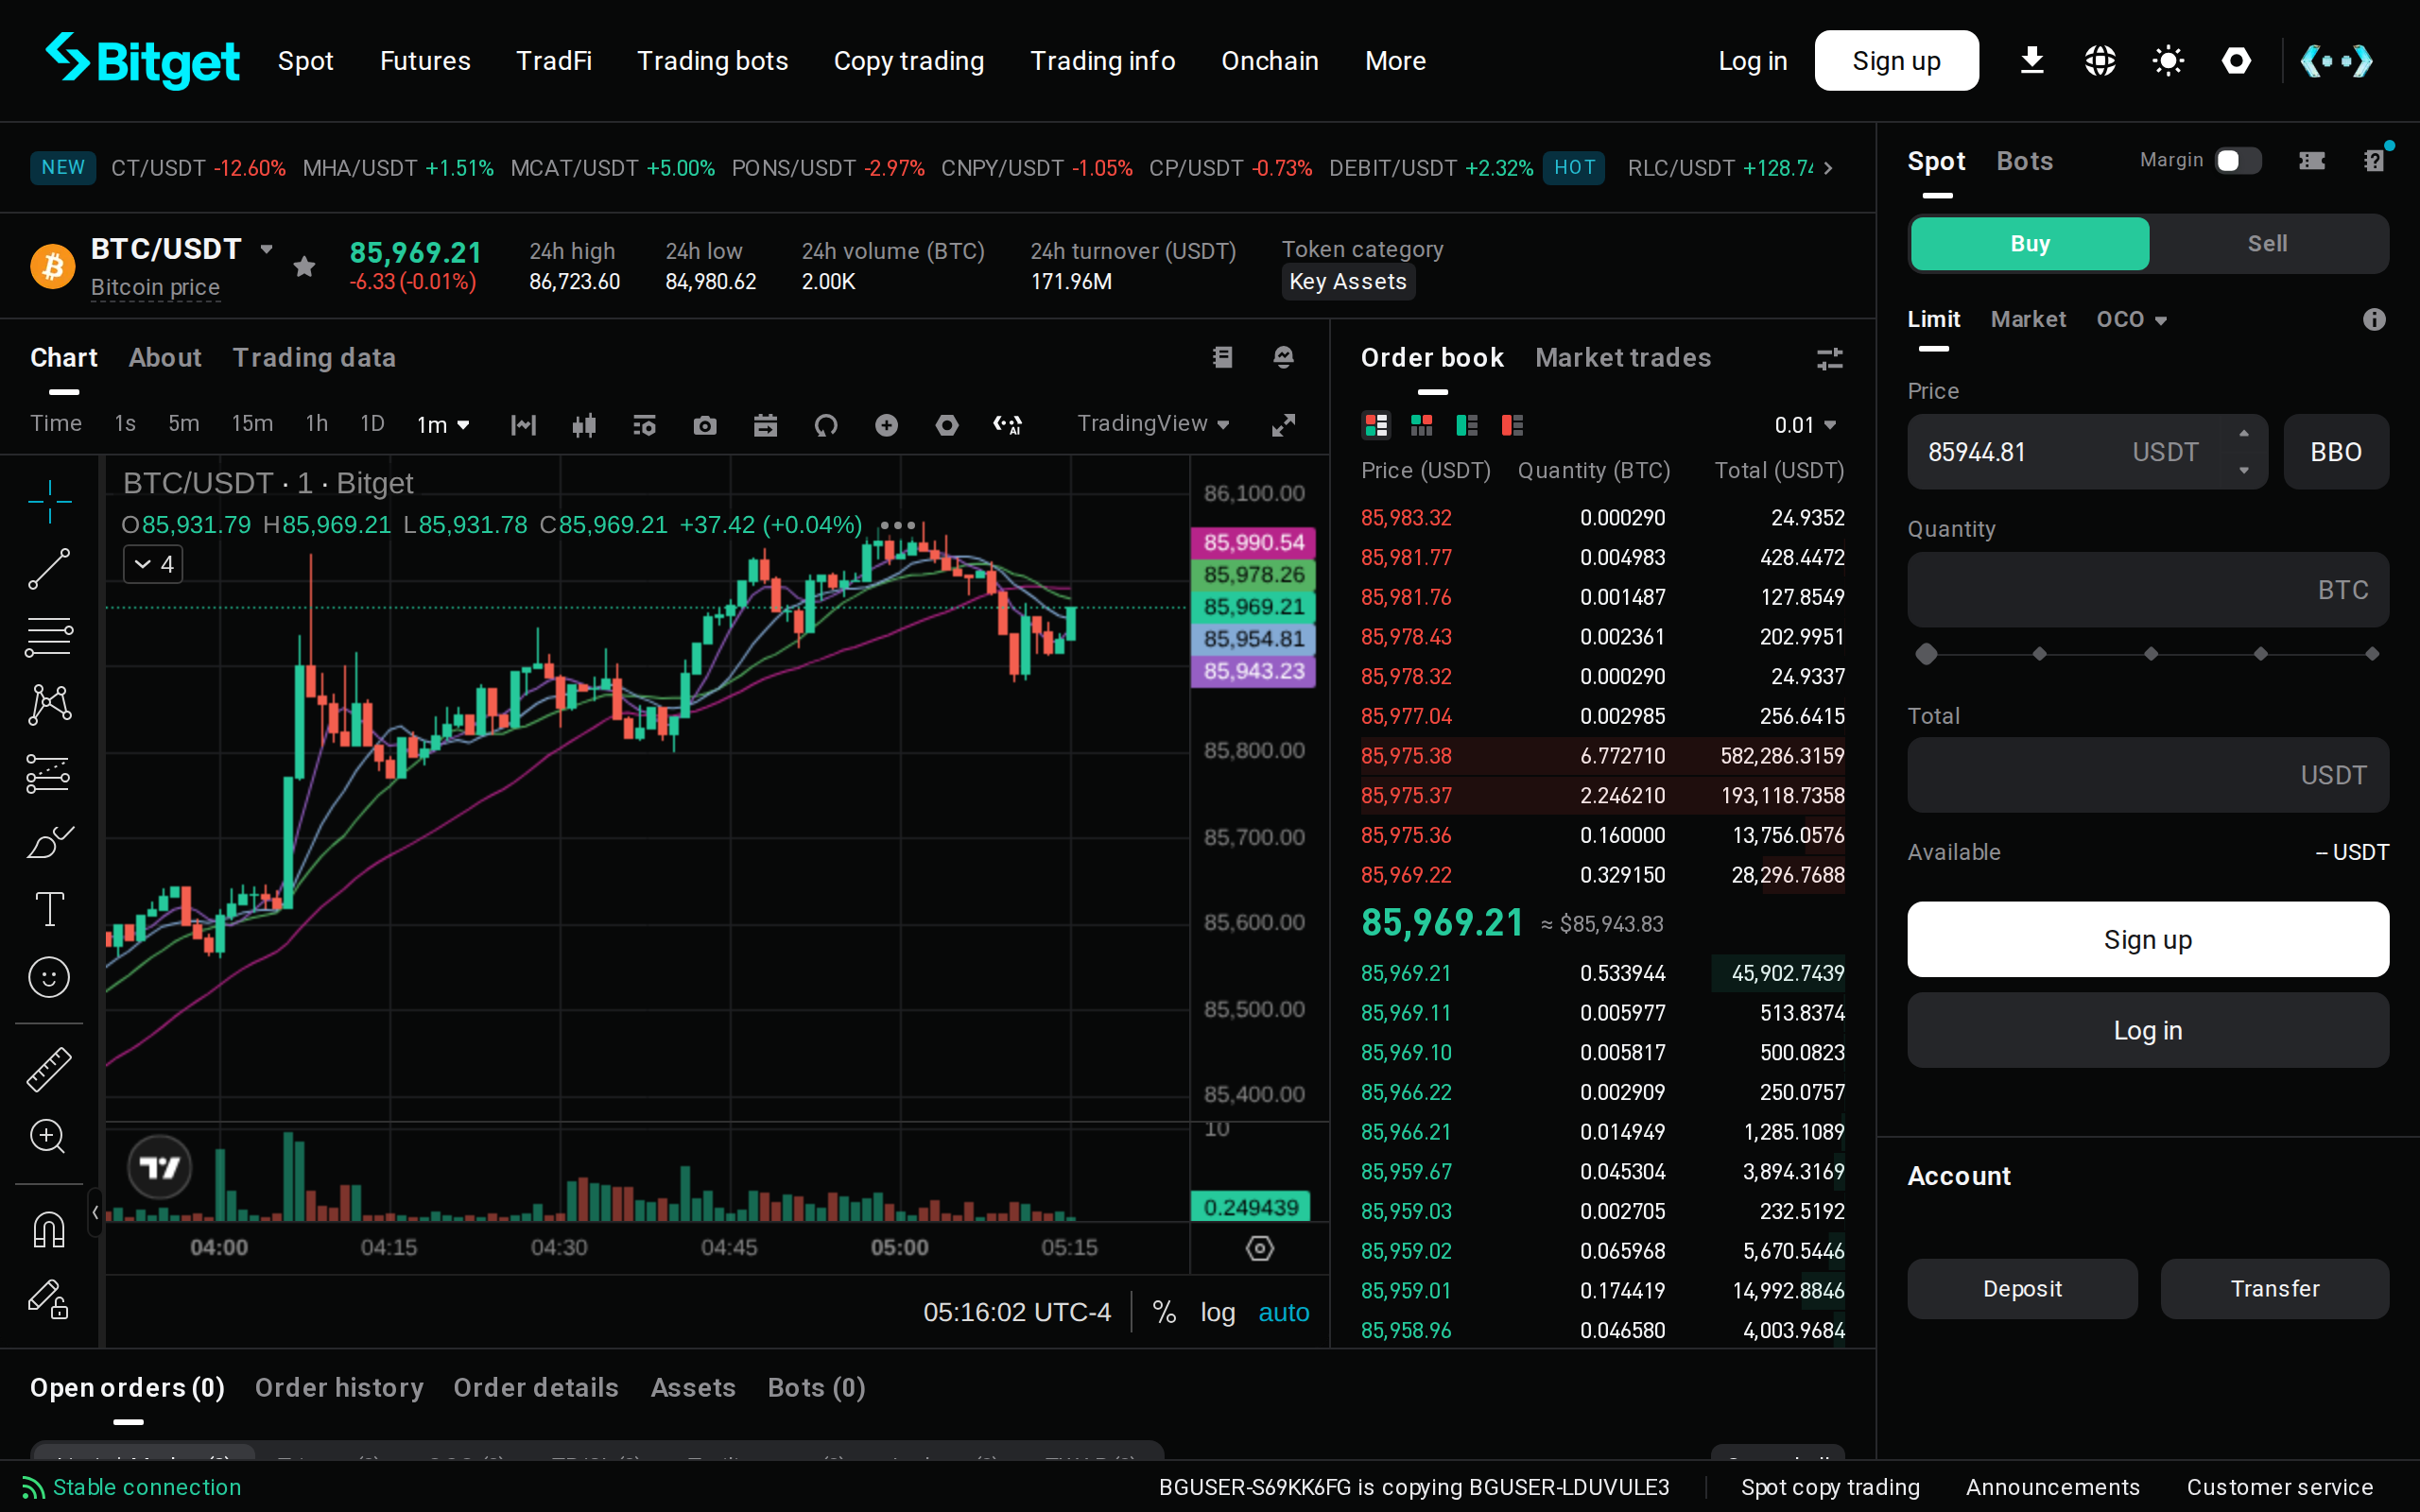Open the OCO order type dropdown
This screenshot has height=1512, width=2420.
pos(2131,319)
